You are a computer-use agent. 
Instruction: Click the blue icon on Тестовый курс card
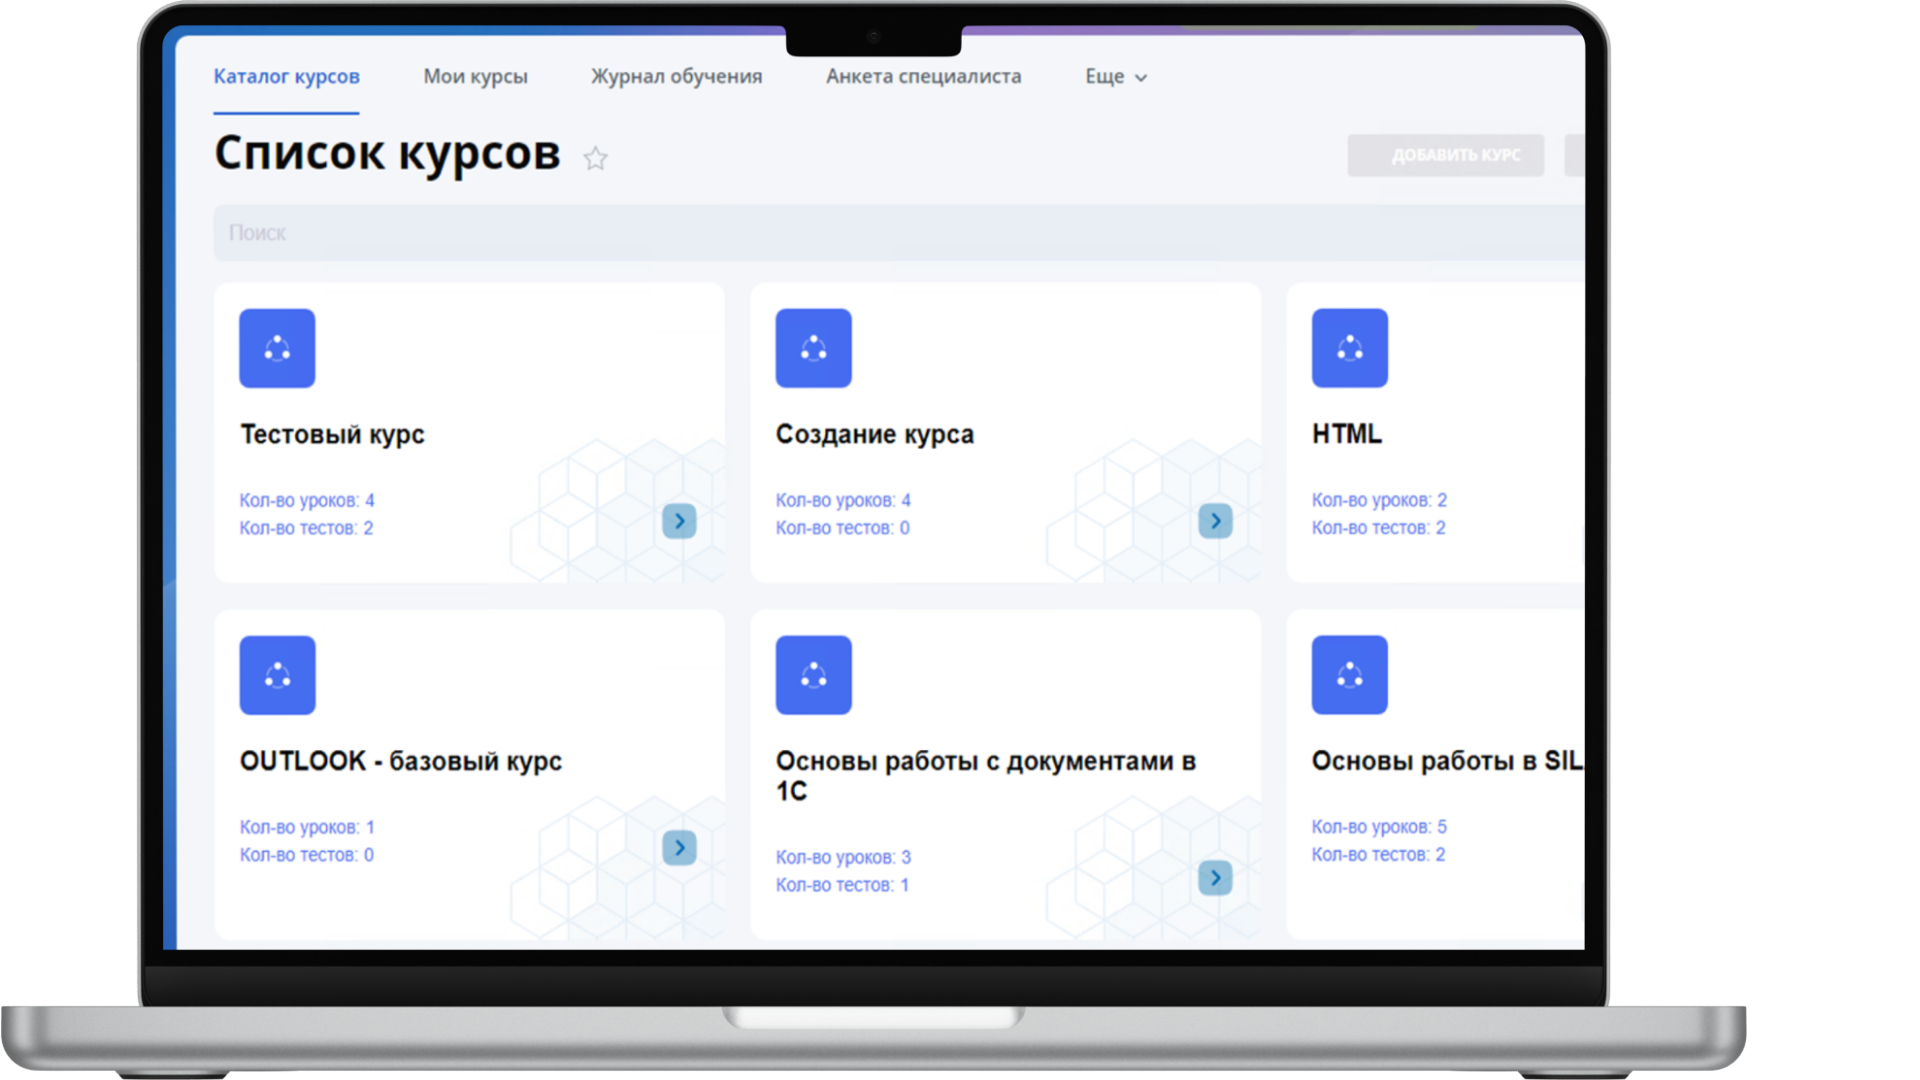pos(277,348)
